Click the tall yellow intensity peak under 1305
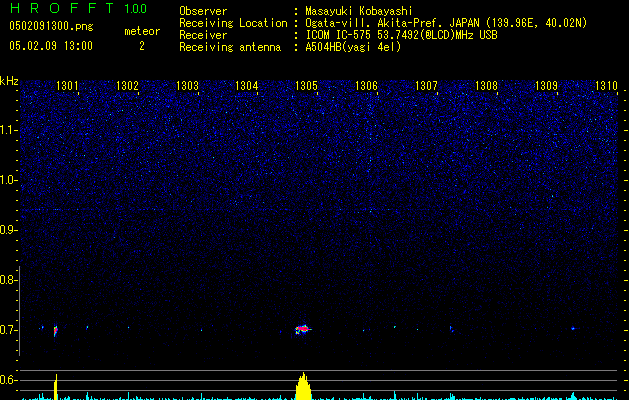Image resolution: width=629 pixels, height=400 pixels. [303, 386]
